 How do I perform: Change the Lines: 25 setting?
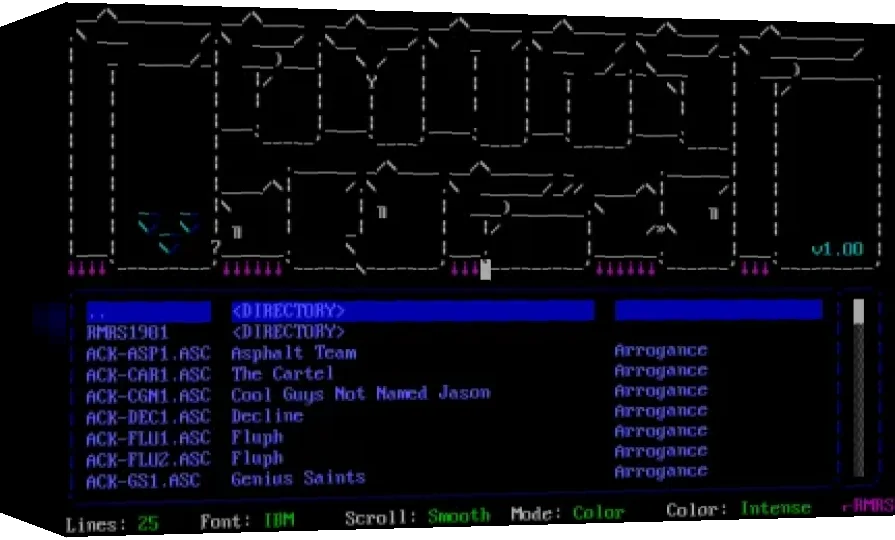pyautogui.click(x=112, y=523)
